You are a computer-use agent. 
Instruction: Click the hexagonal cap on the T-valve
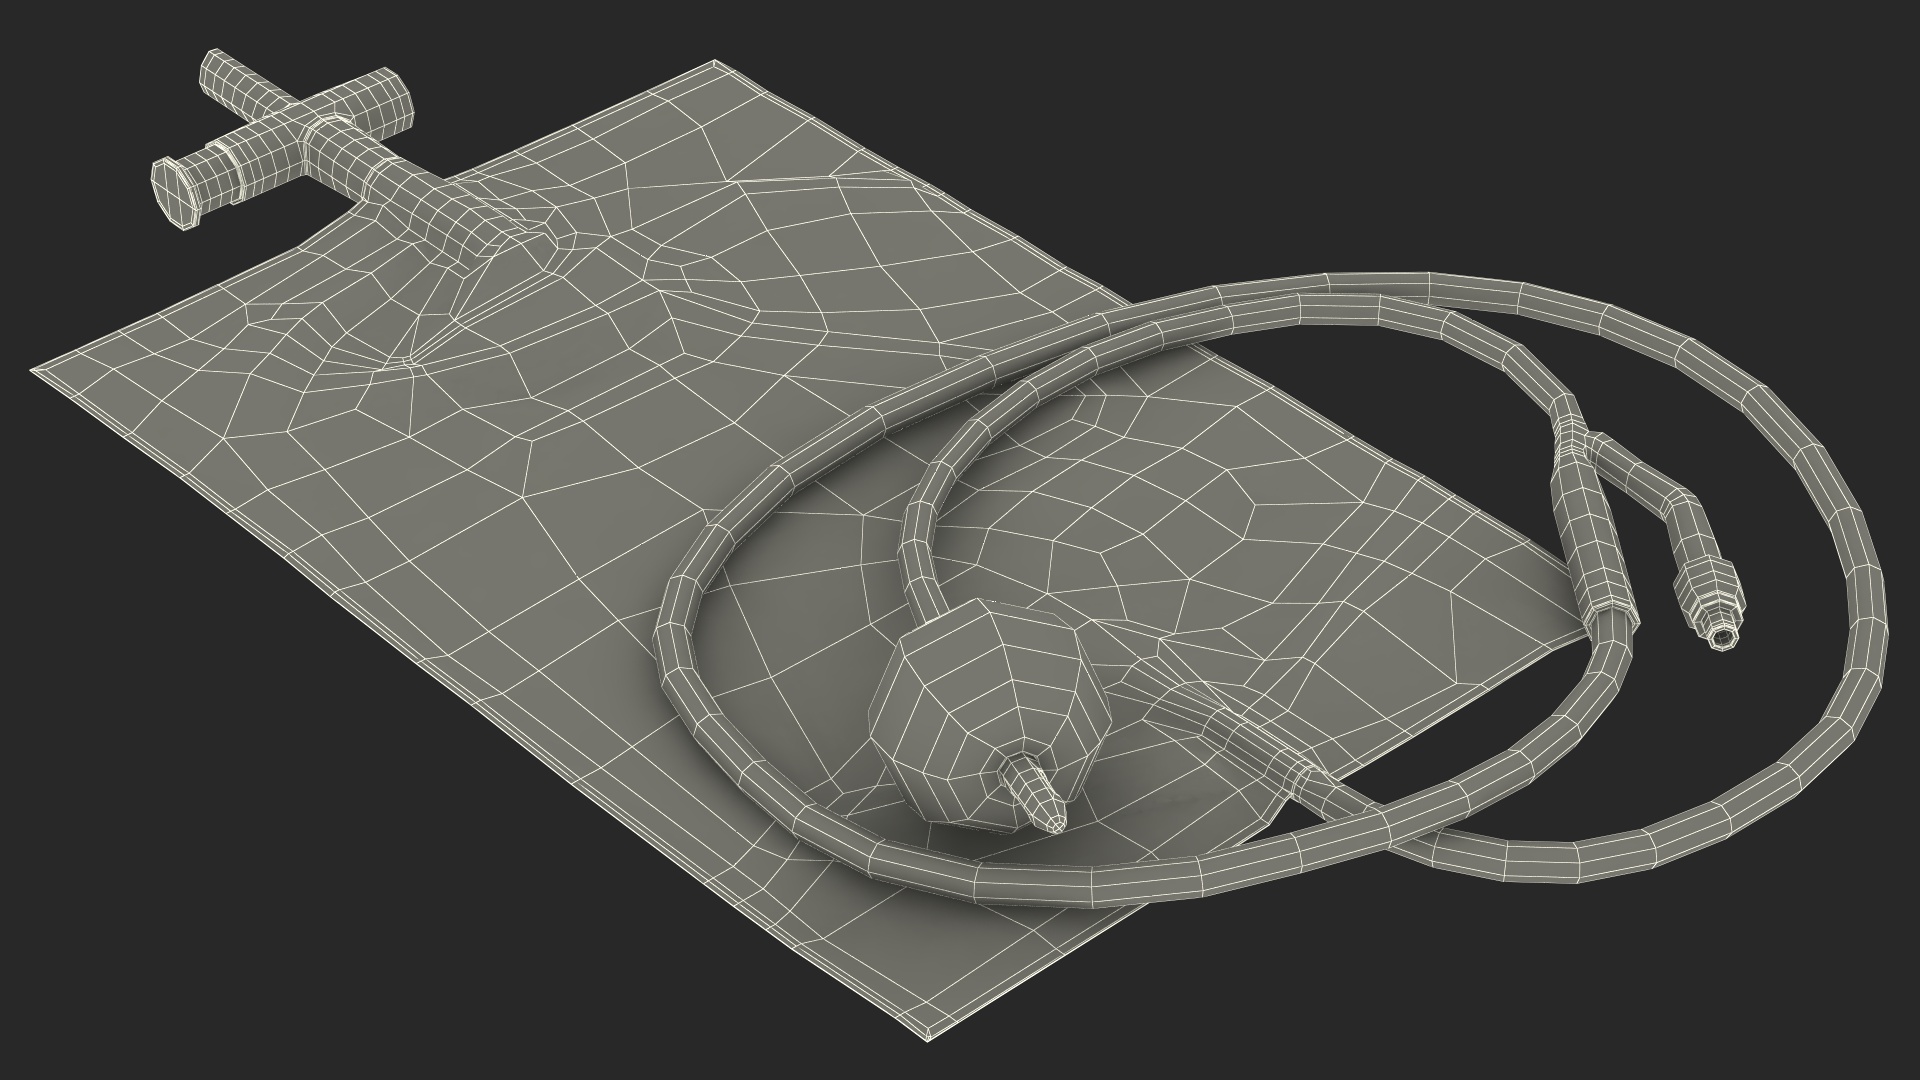175,196
